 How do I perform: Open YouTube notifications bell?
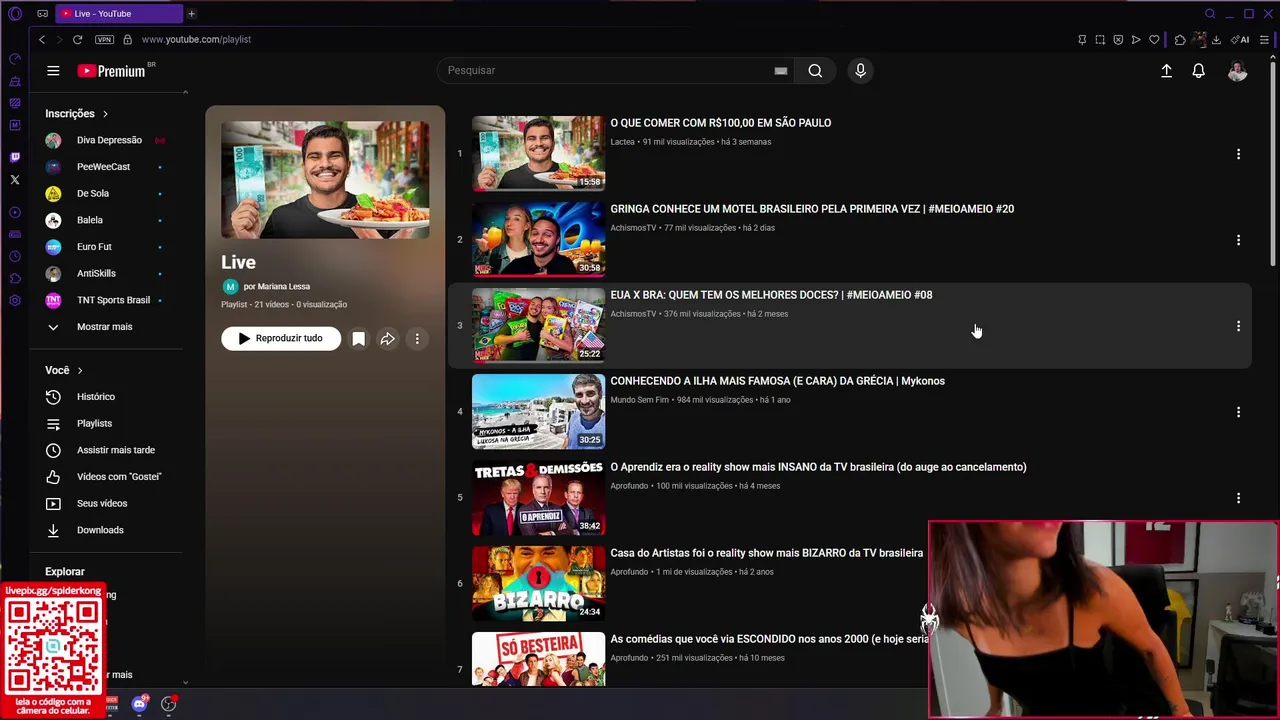[1198, 71]
